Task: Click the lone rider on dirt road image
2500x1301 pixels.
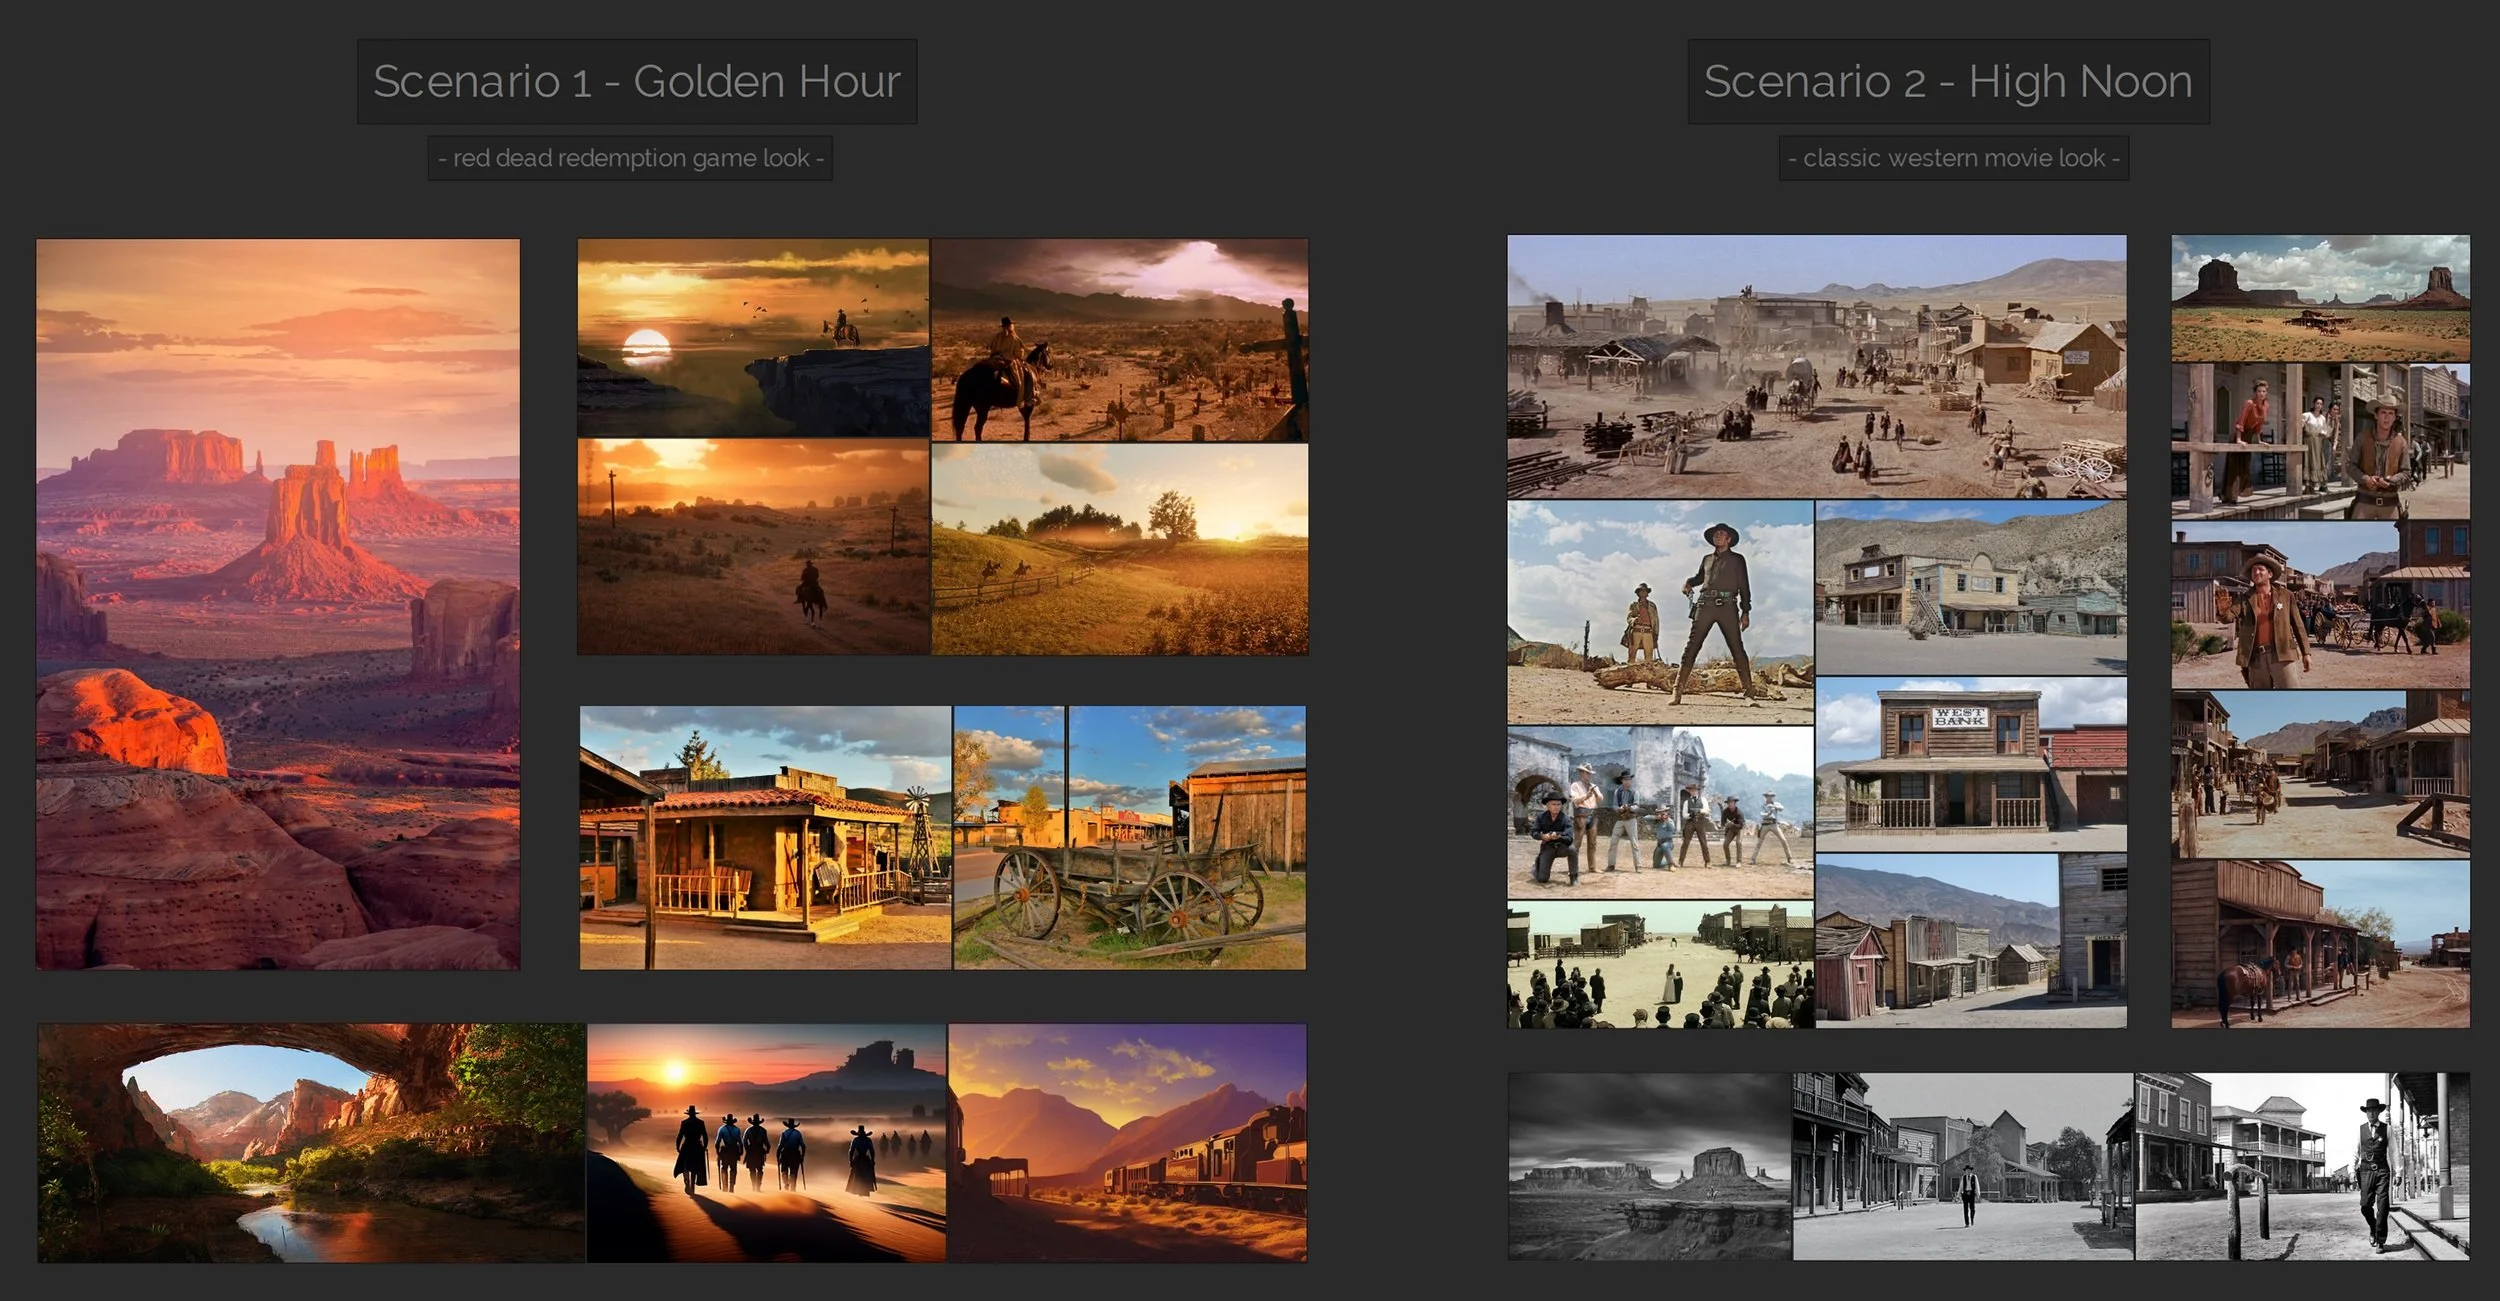Action: 753,547
